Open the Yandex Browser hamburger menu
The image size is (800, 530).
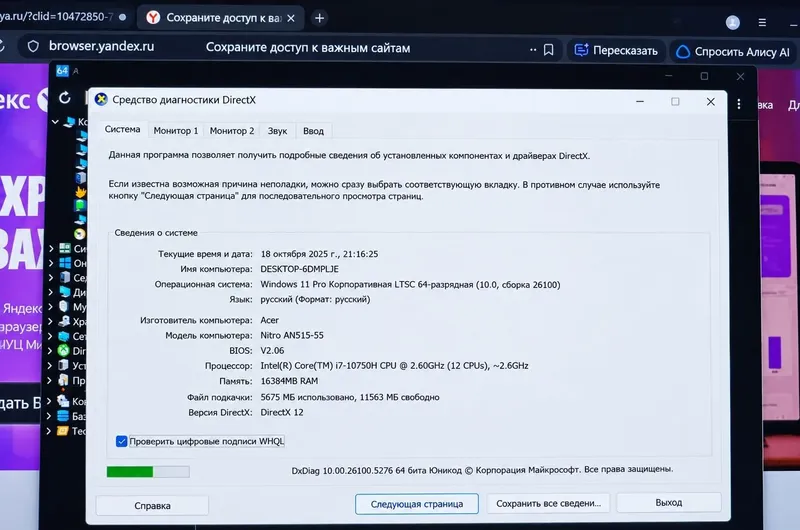(762, 22)
